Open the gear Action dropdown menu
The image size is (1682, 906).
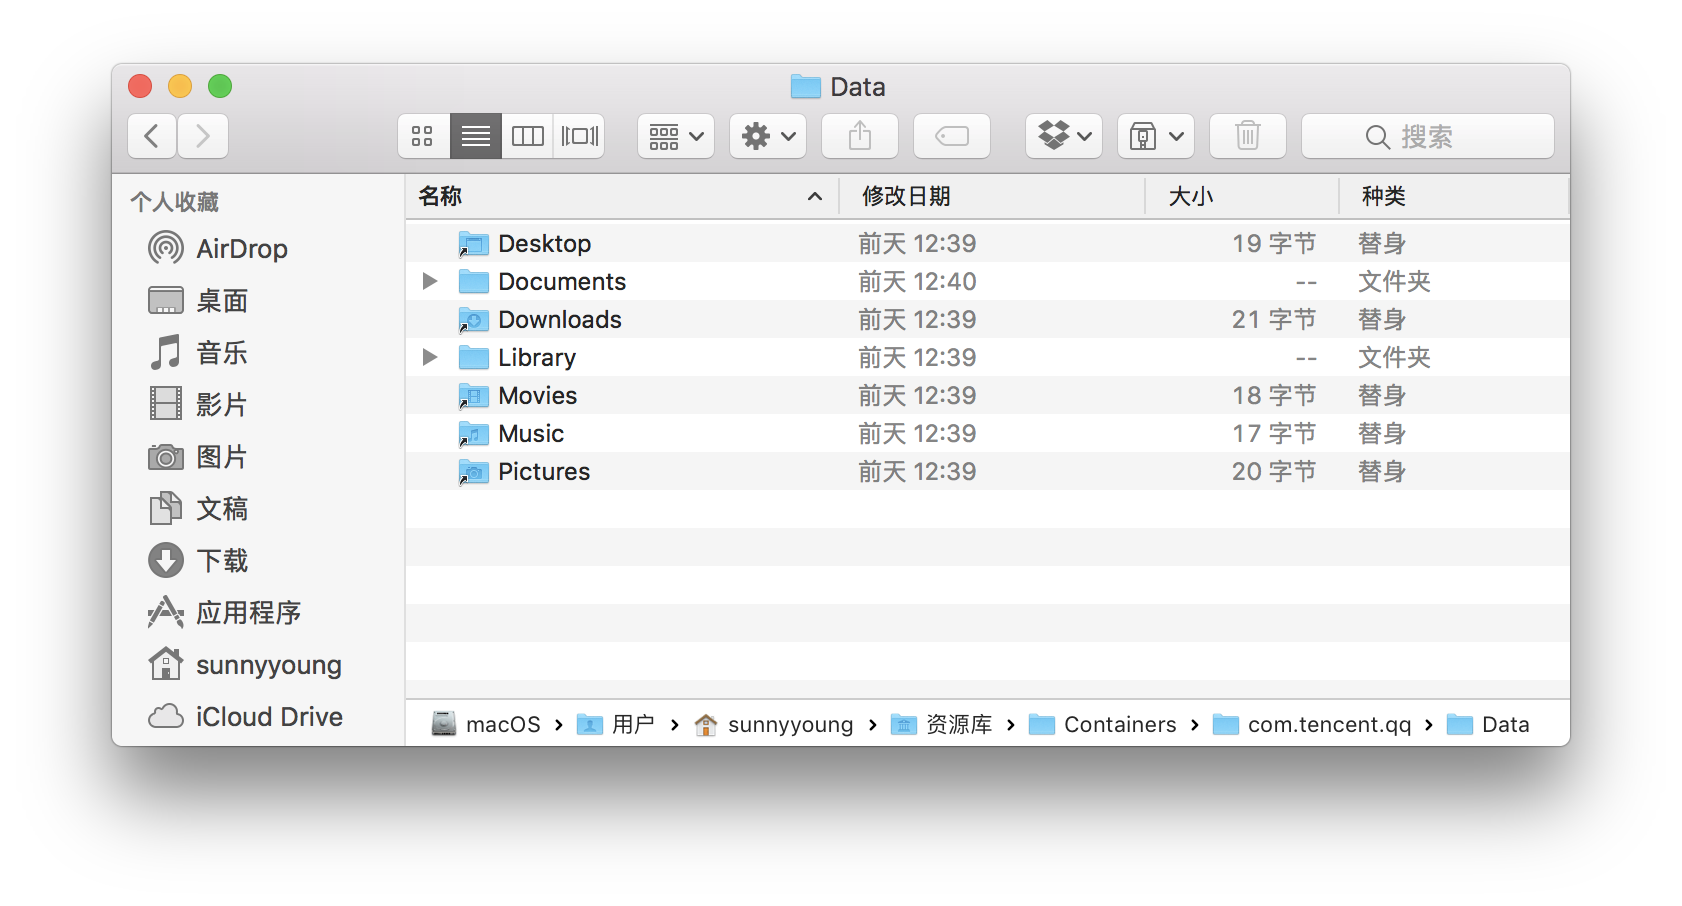[767, 136]
